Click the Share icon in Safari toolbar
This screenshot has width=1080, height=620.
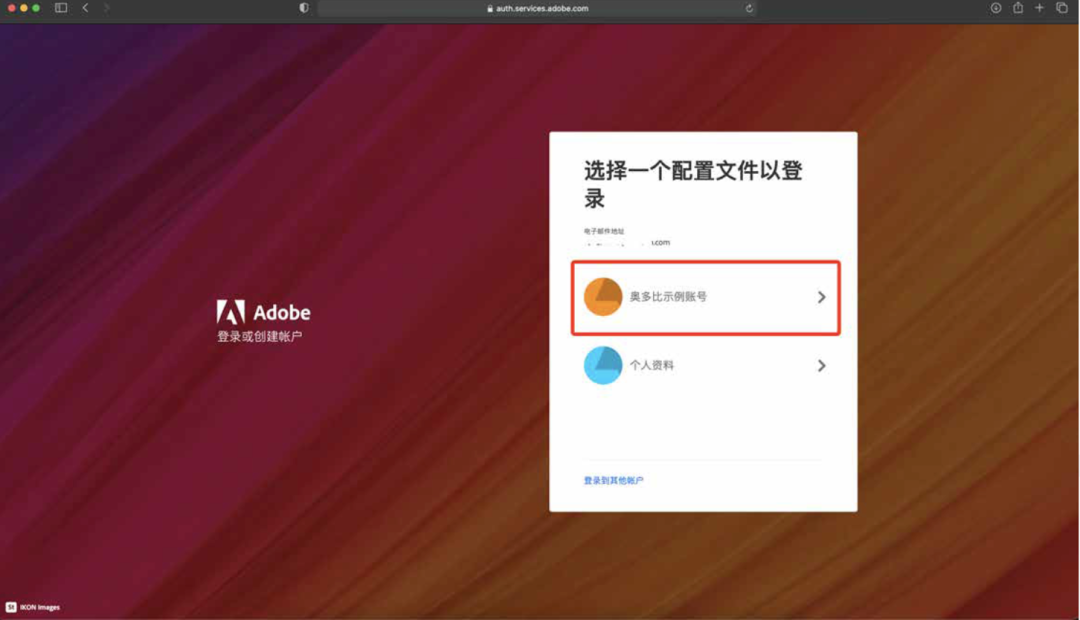(x=1015, y=8)
